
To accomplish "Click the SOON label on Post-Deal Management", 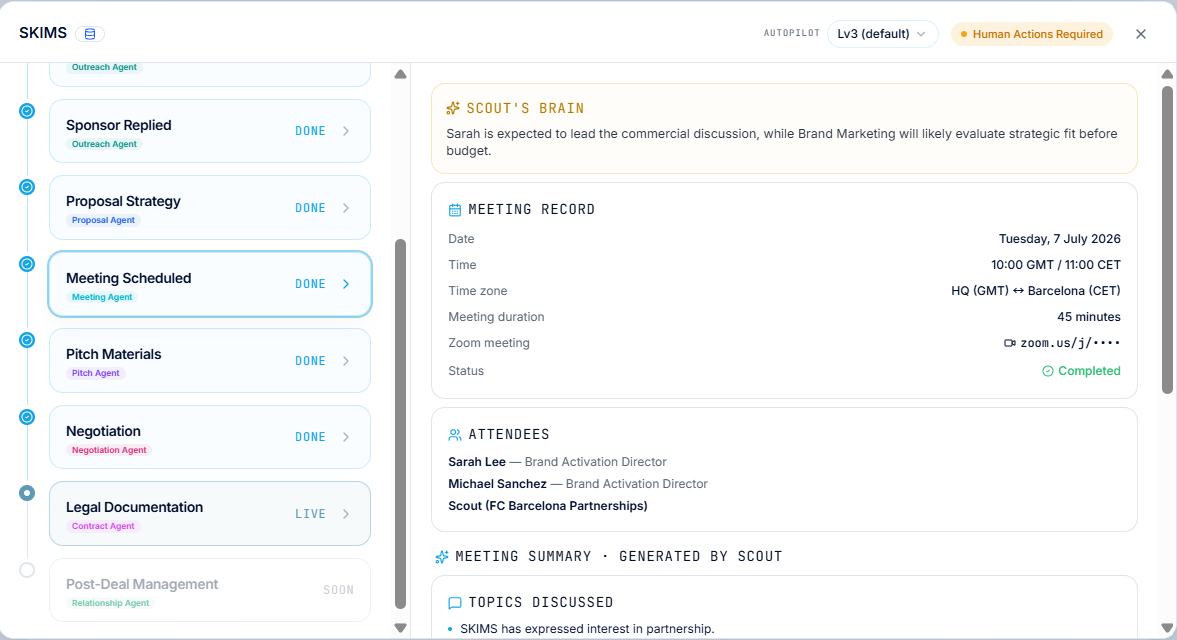I will tap(339, 590).
